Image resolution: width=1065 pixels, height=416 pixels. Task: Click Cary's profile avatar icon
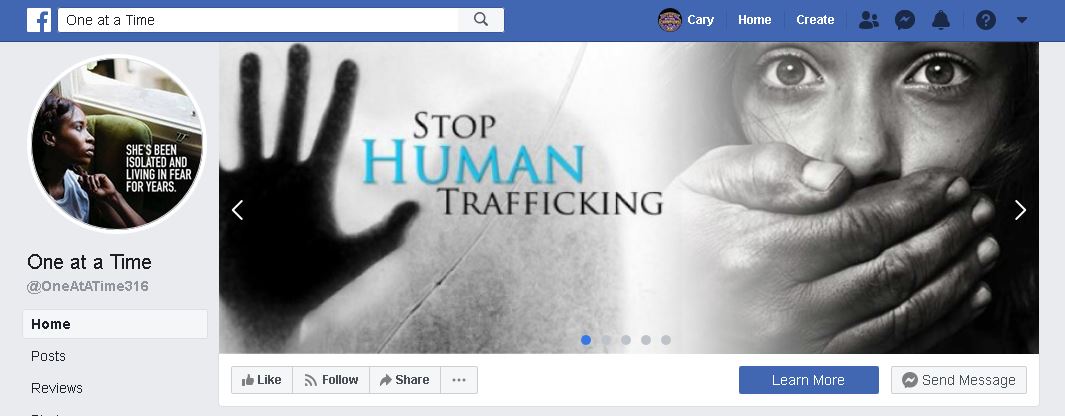click(670, 20)
